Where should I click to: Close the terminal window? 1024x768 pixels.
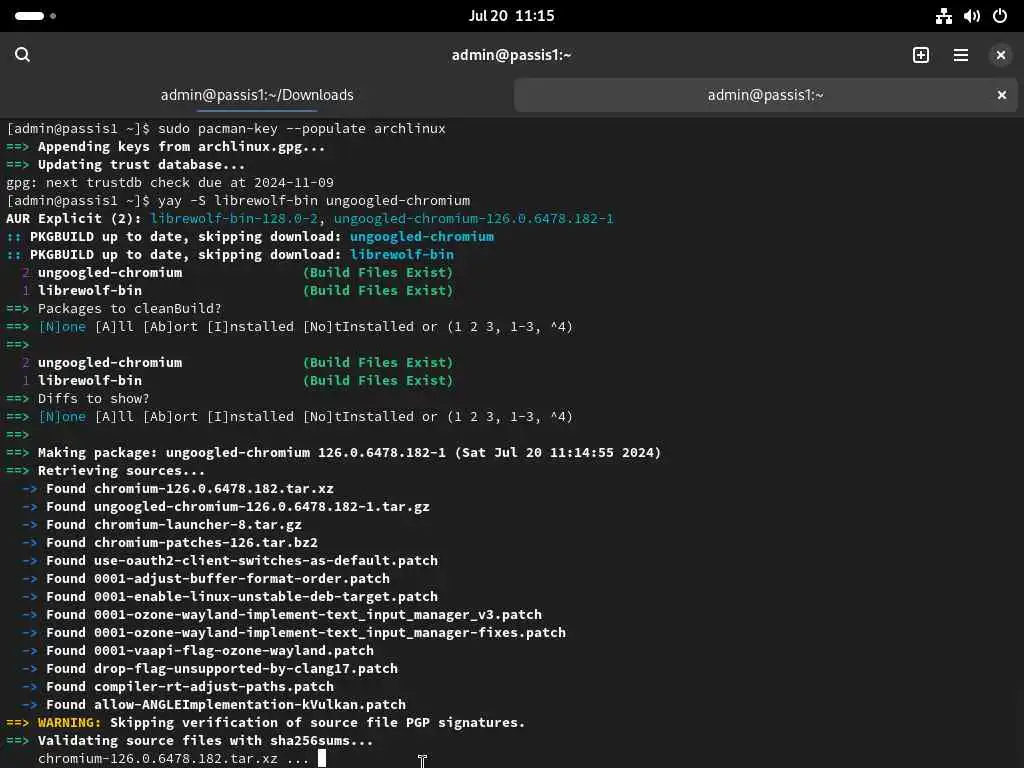(x=1000, y=56)
